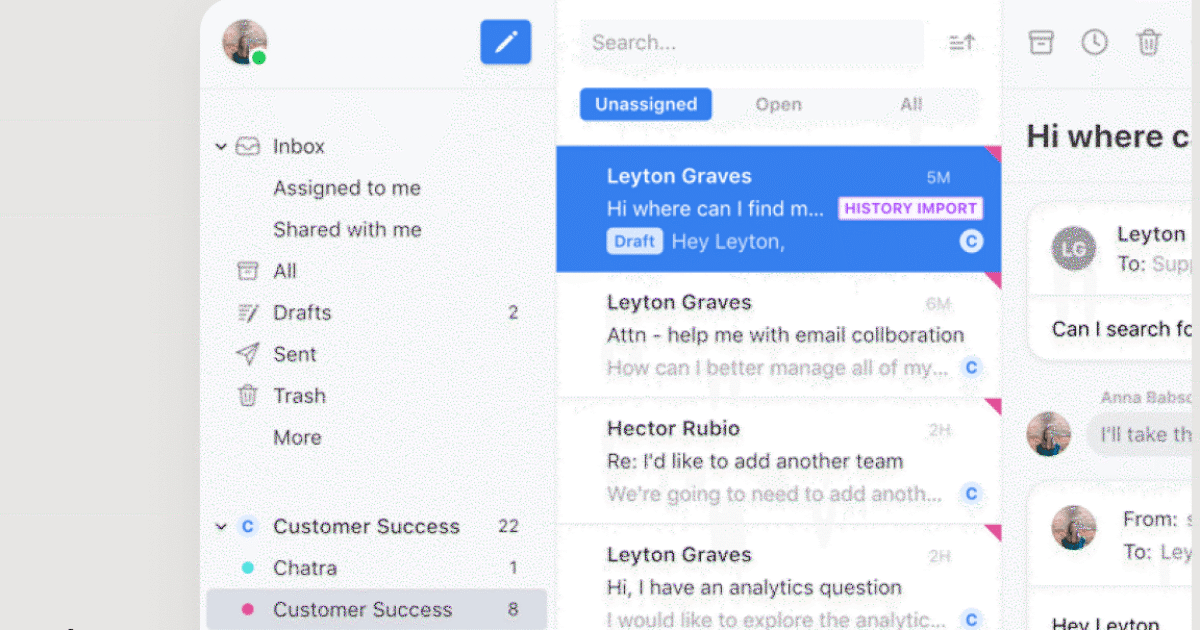The image size is (1200, 630).
Task: Collapse the Inbox tree section
Action: 221,147
